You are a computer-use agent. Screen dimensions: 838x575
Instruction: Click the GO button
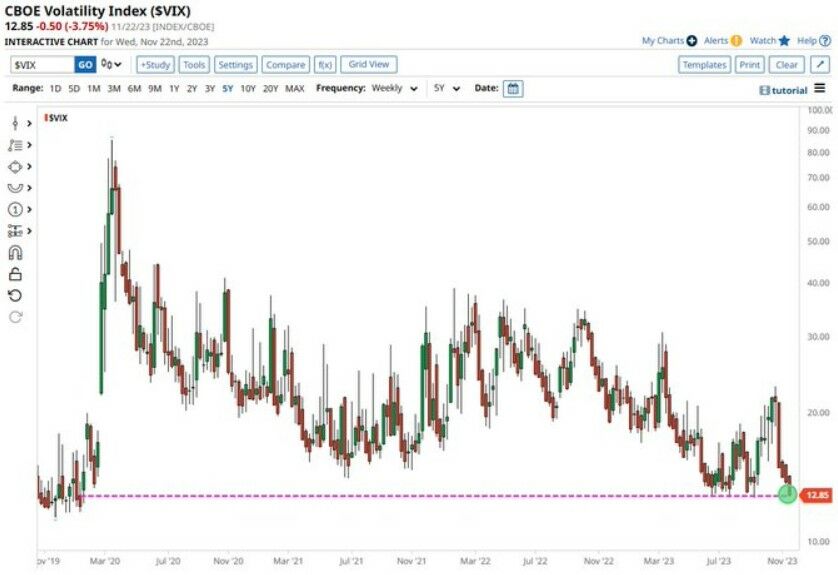tap(85, 65)
